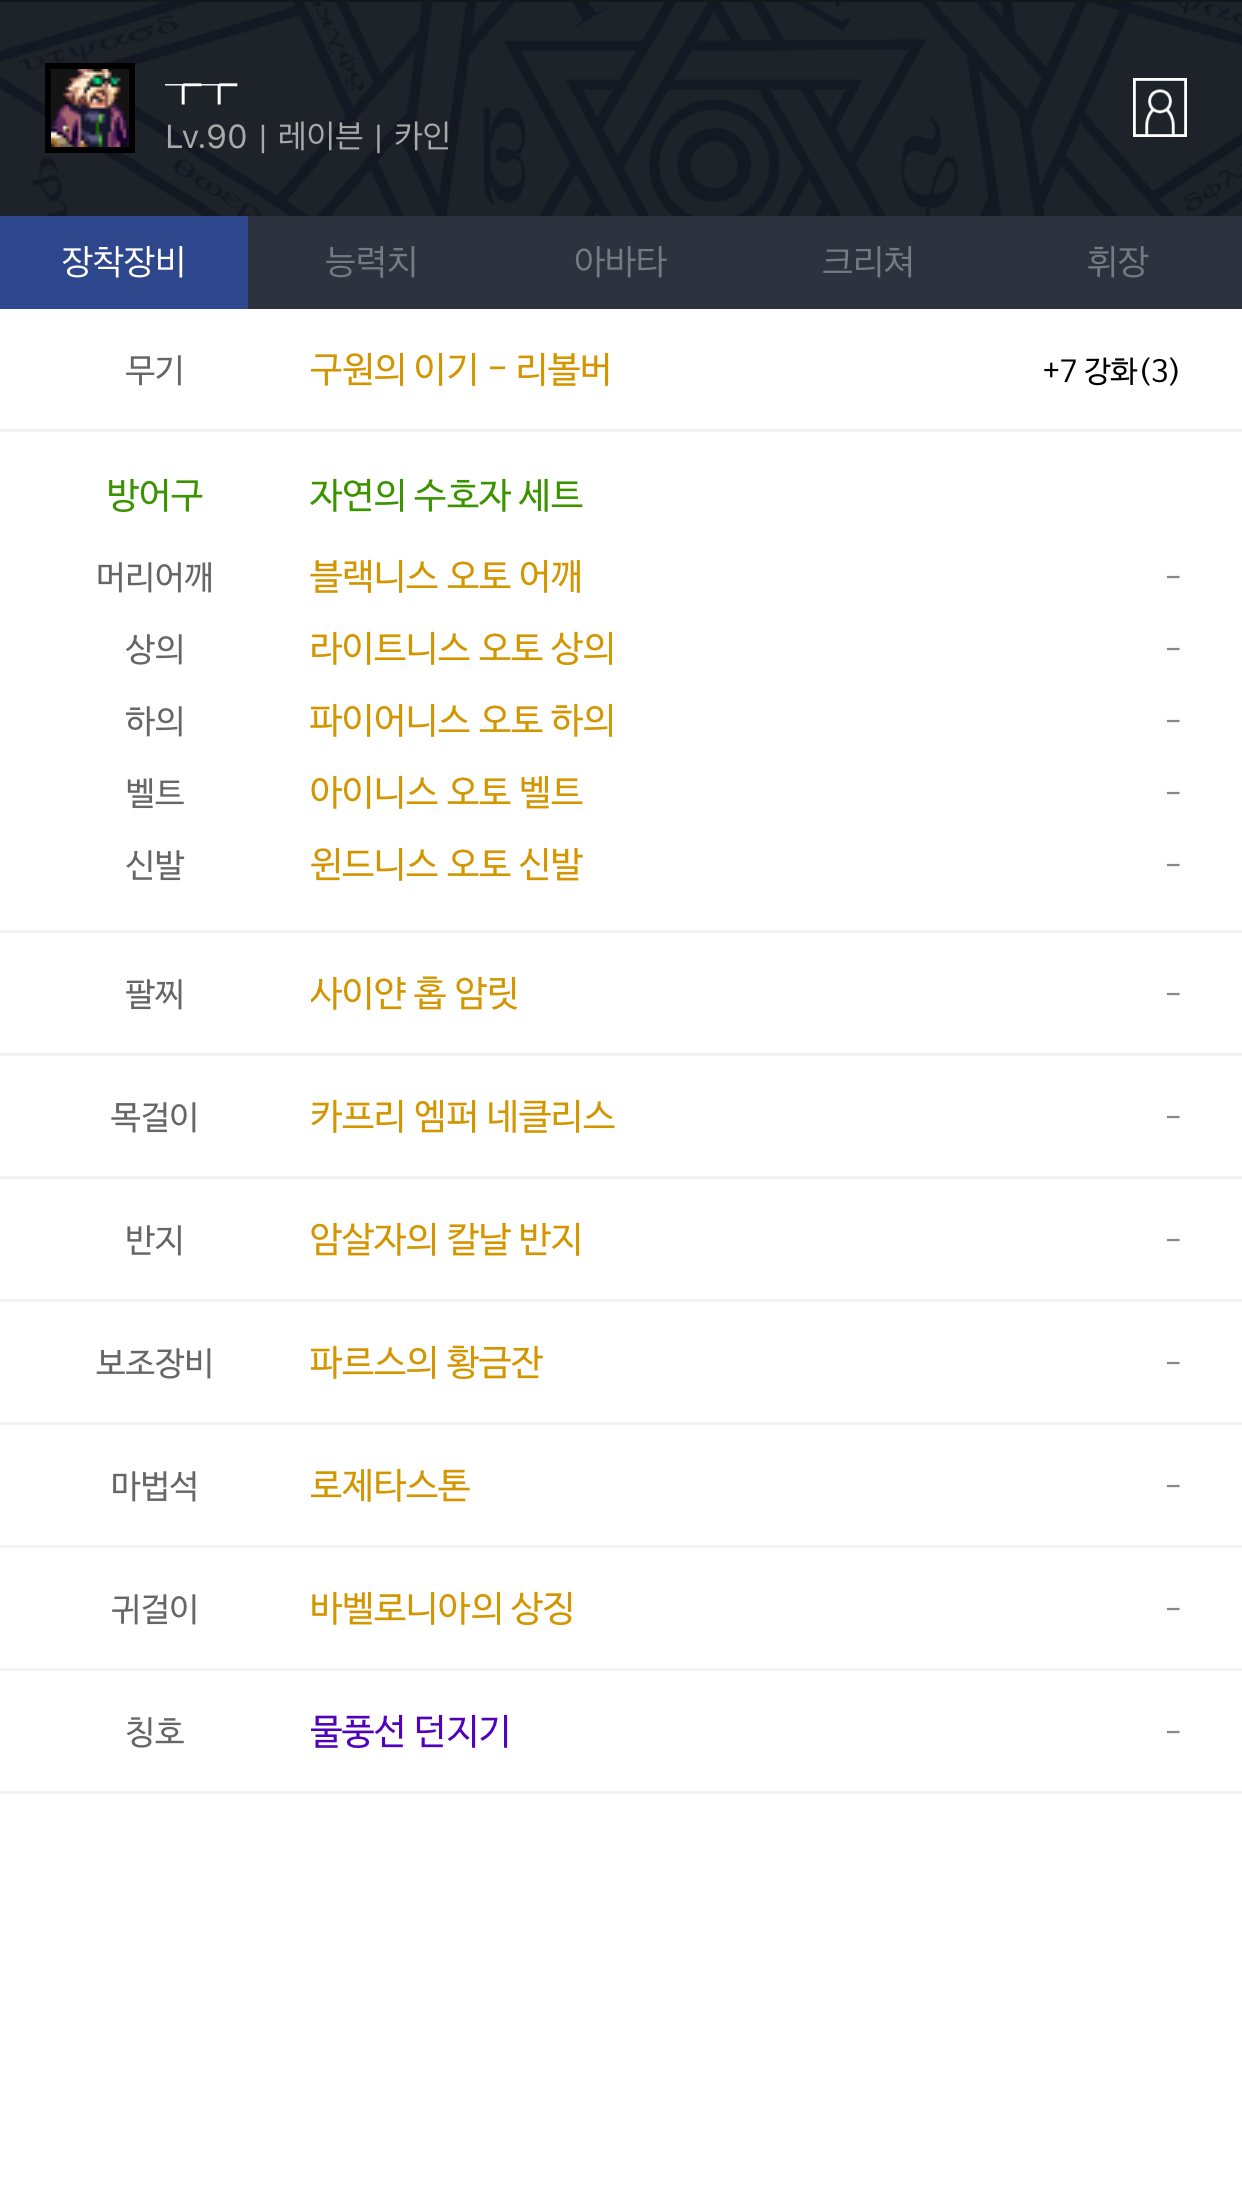This screenshot has width=1242, height=2208.
Task: Select 암살자의 칼날 반지 ring
Action: click(446, 1239)
